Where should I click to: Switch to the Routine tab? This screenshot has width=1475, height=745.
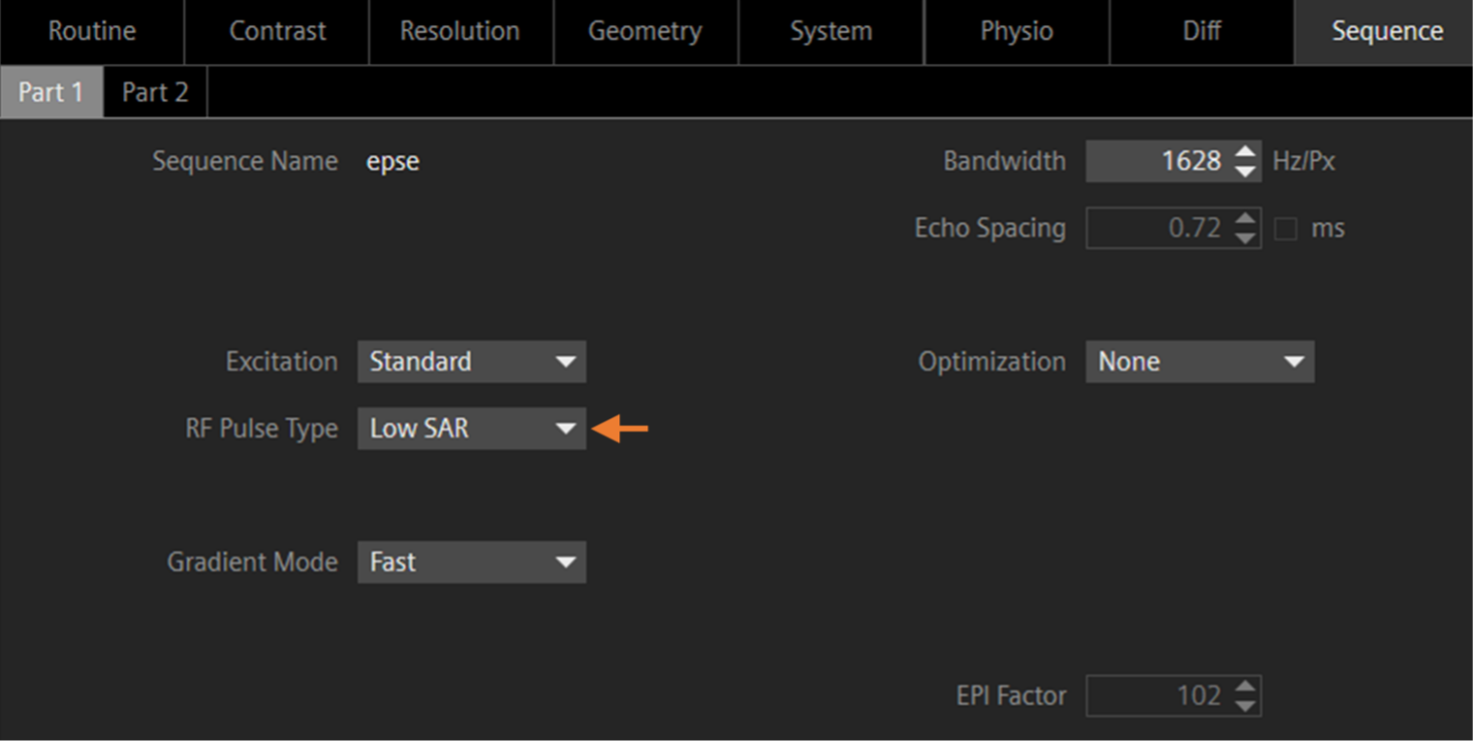click(92, 31)
